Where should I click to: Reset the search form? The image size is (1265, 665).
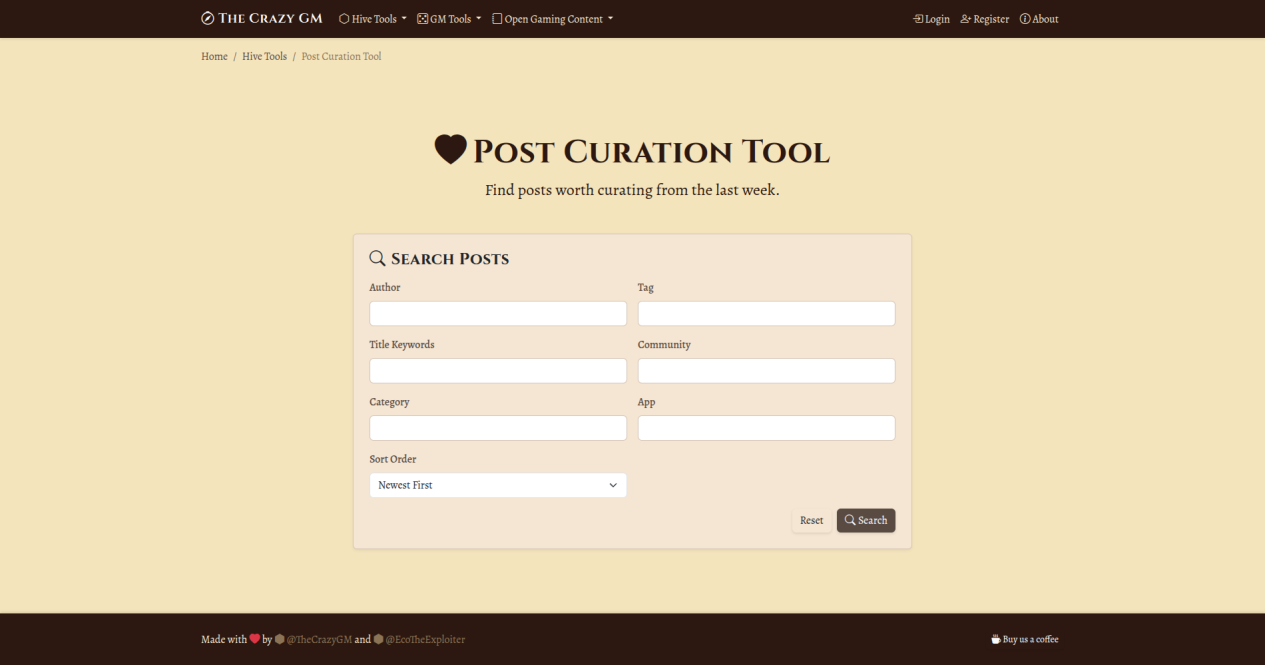pyautogui.click(x=811, y=520)
